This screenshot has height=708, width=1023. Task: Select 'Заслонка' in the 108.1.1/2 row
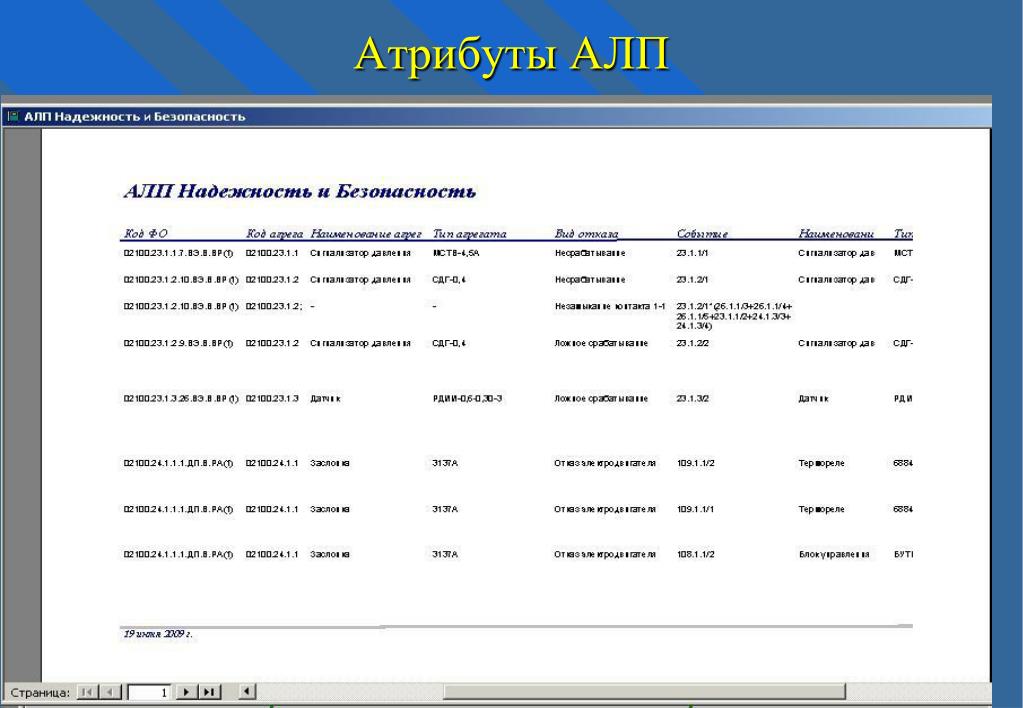tap(329, 554)
